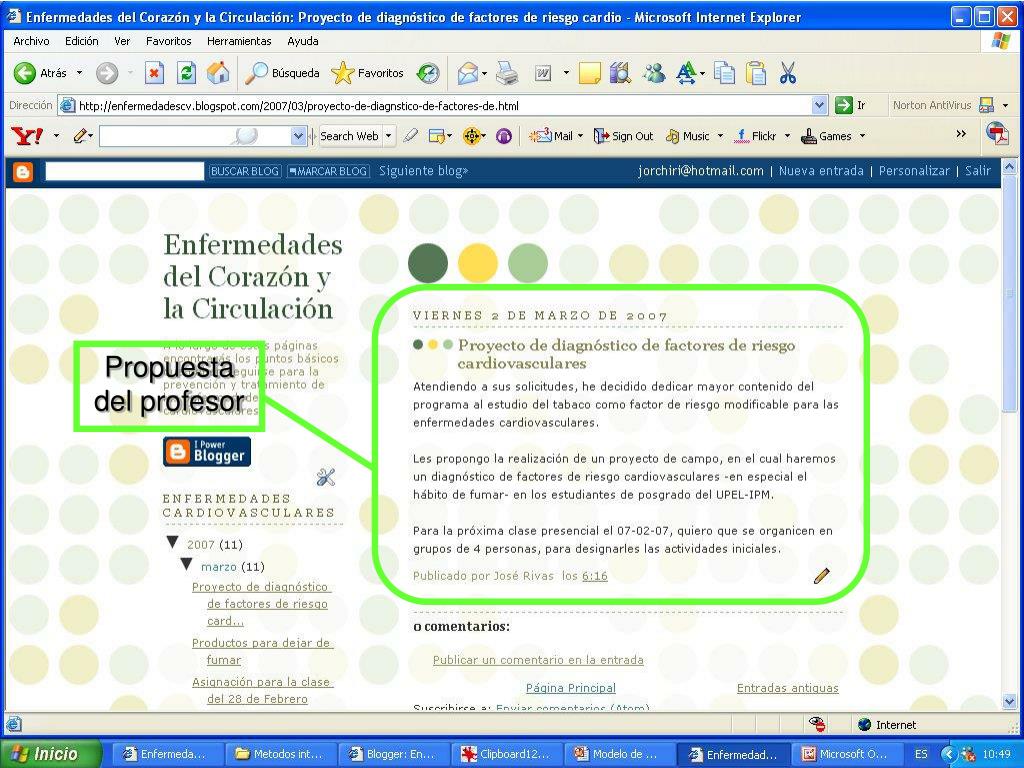Click Publicar un comentario en la entrada
The height and width of the screenshot is (768, 1024).
538,660
